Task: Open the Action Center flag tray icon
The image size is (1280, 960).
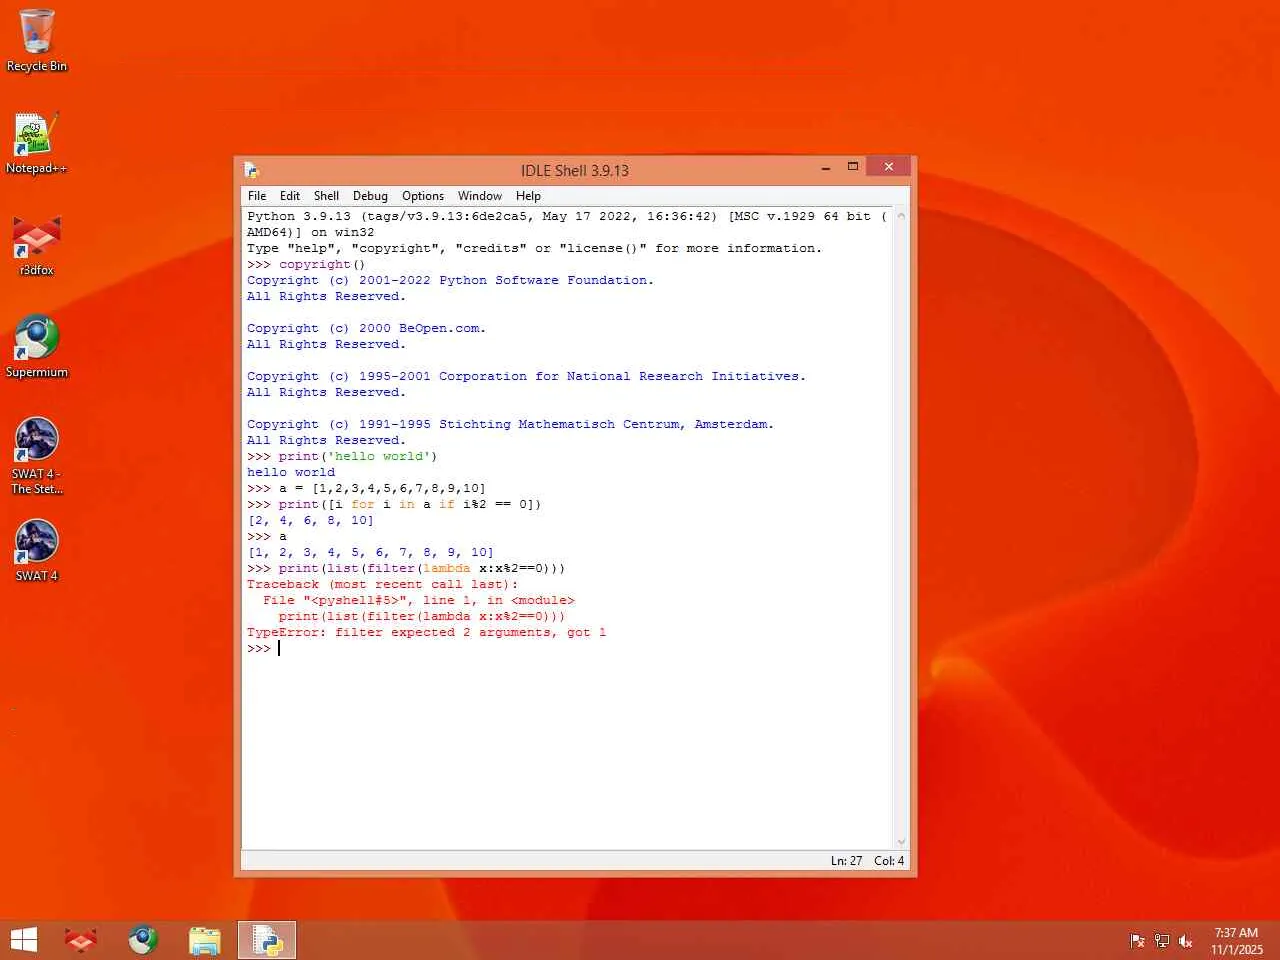Action: pyautogui.click(x=1137, y=941)
